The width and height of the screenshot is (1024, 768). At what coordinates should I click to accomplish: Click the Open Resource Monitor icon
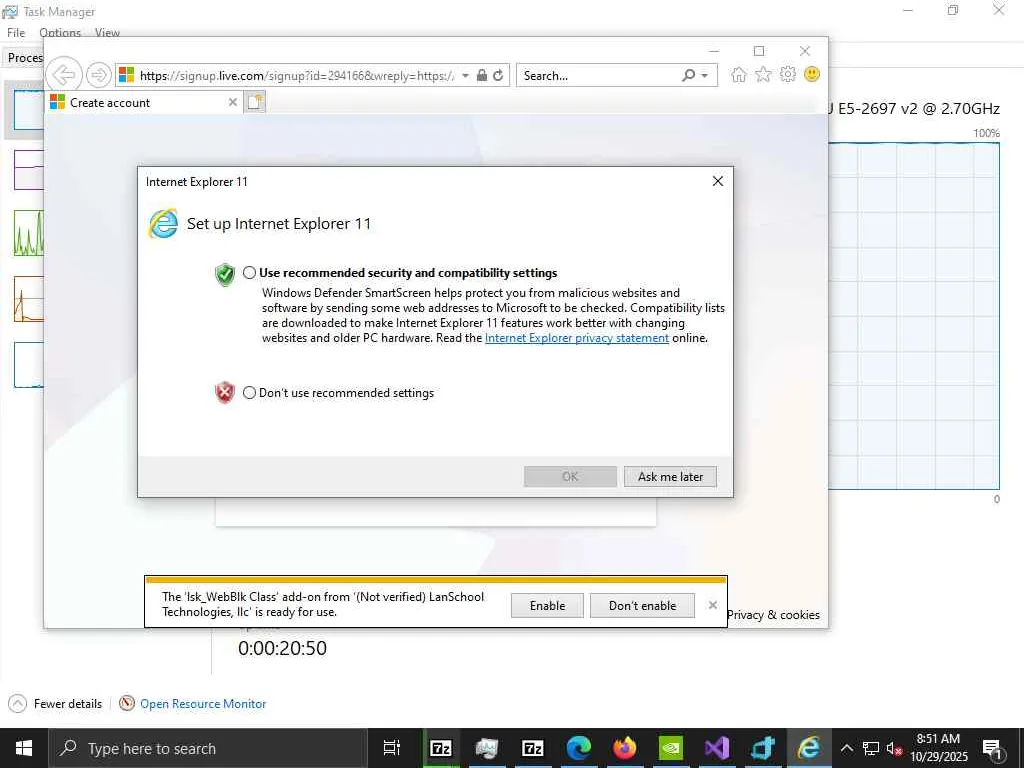click(x=127, y=703)
